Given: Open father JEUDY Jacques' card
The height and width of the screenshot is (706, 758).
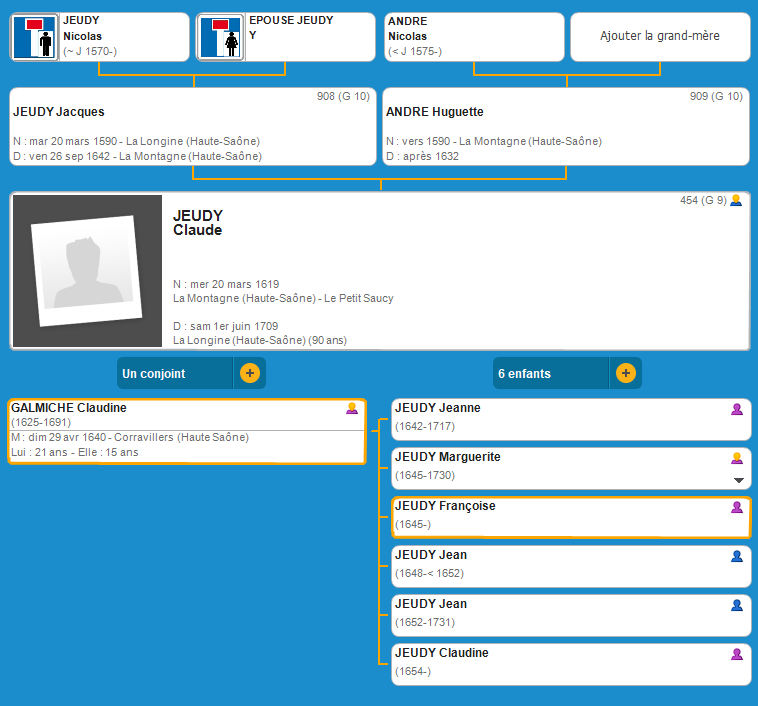Looking at the screenshot, I should (190, 127).
